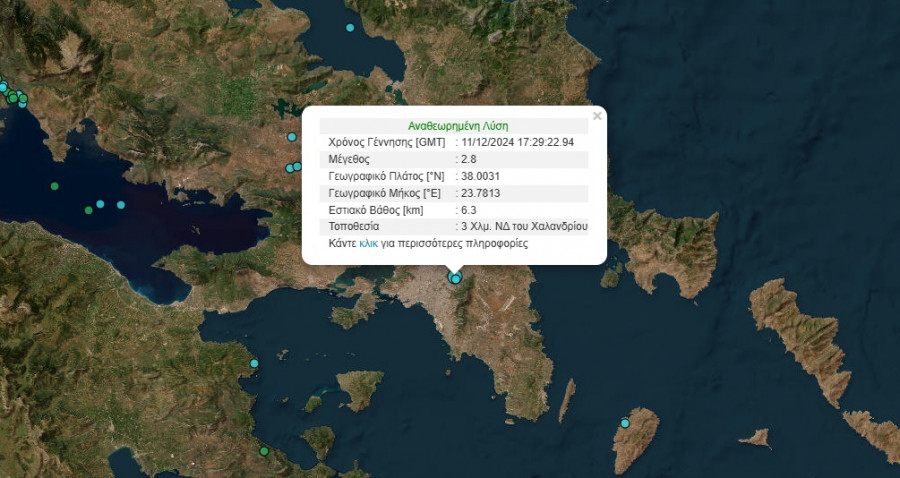Select the Χρόνος Γέννησης [GMT] timestamp row

tap(453, 142)
